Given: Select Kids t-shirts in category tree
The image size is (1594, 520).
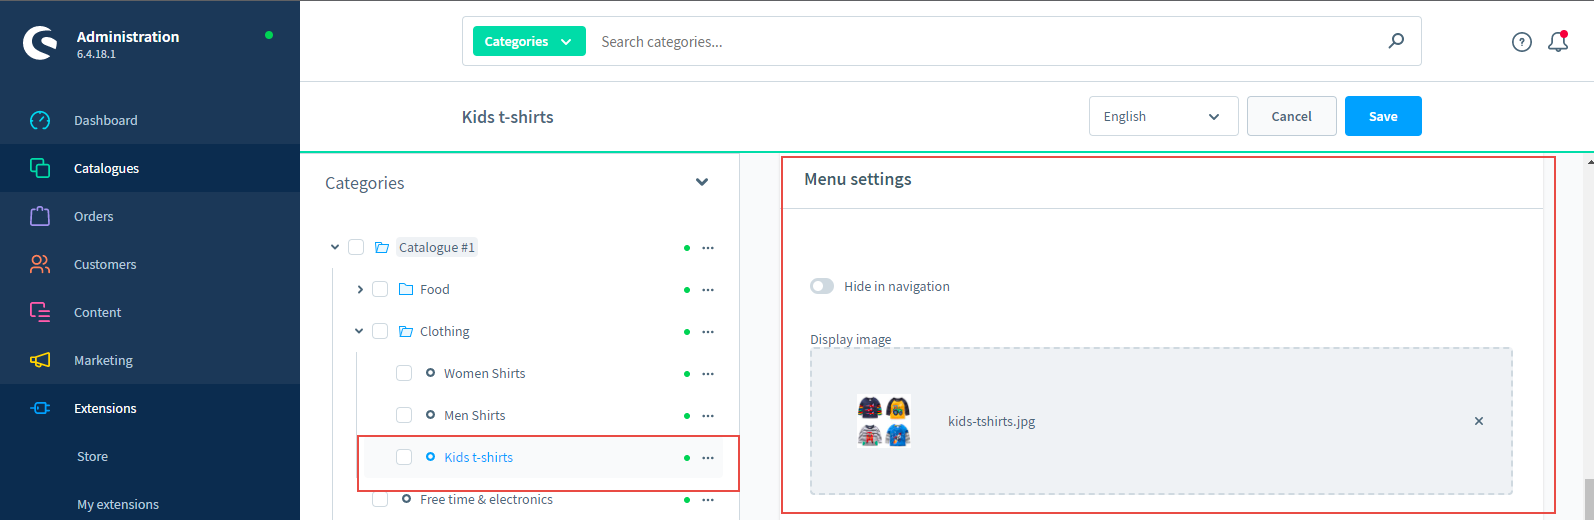Looking at the screenshot, I should pos(478,457).
